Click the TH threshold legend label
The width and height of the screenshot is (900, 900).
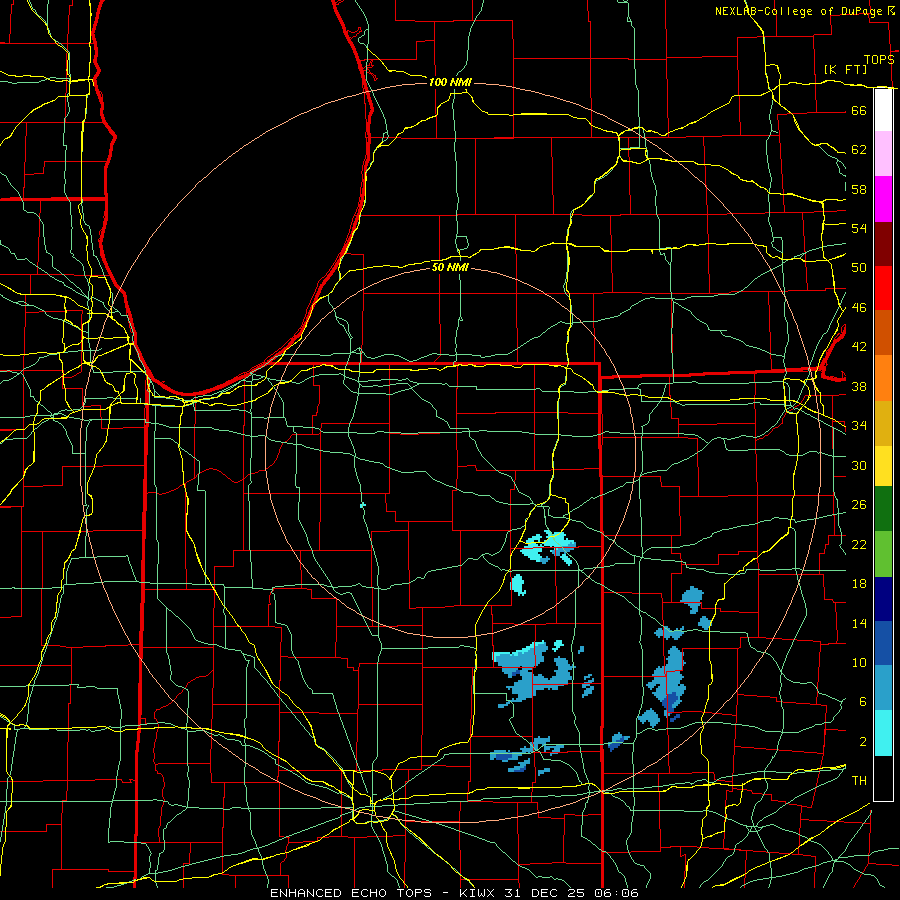[x=859, y=781]
